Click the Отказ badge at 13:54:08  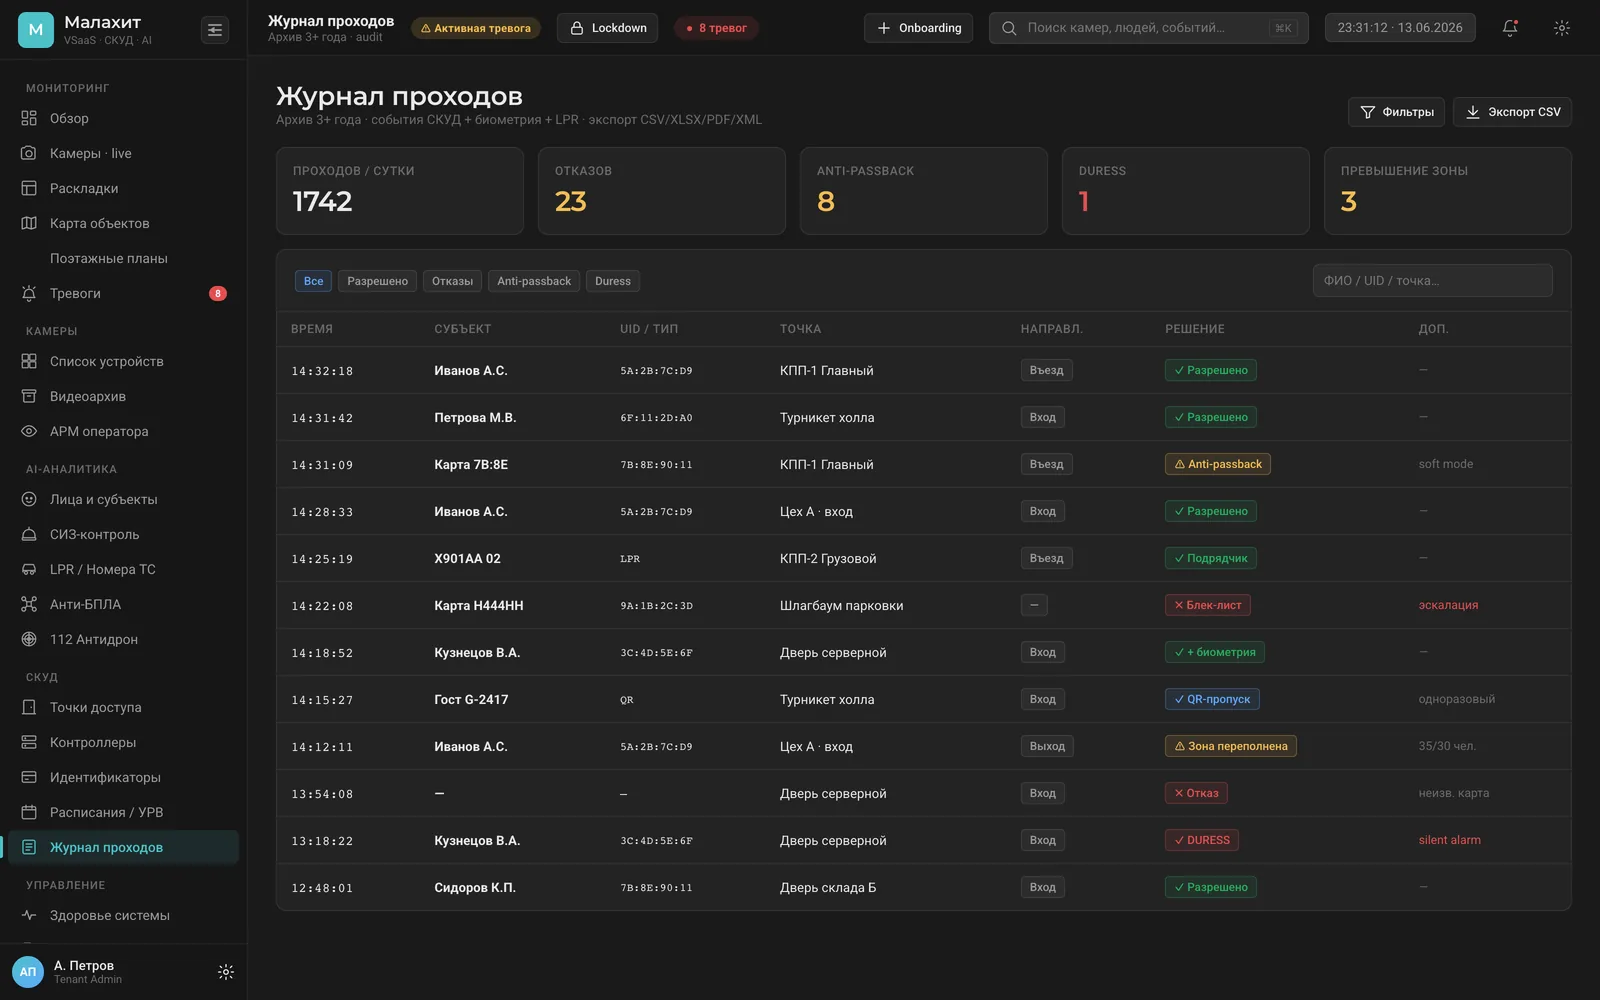point(1196,793)
